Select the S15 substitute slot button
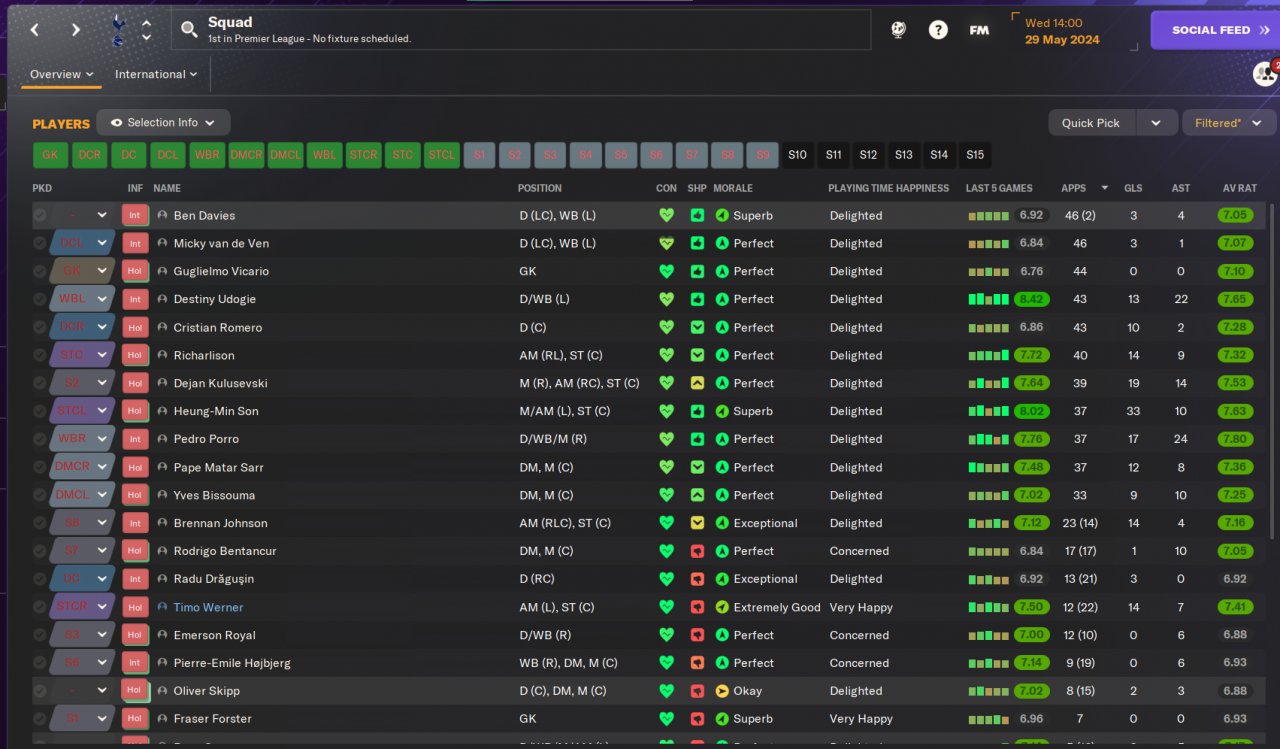The width and height of the screenshot is (1280, 749). coord(975,155)
